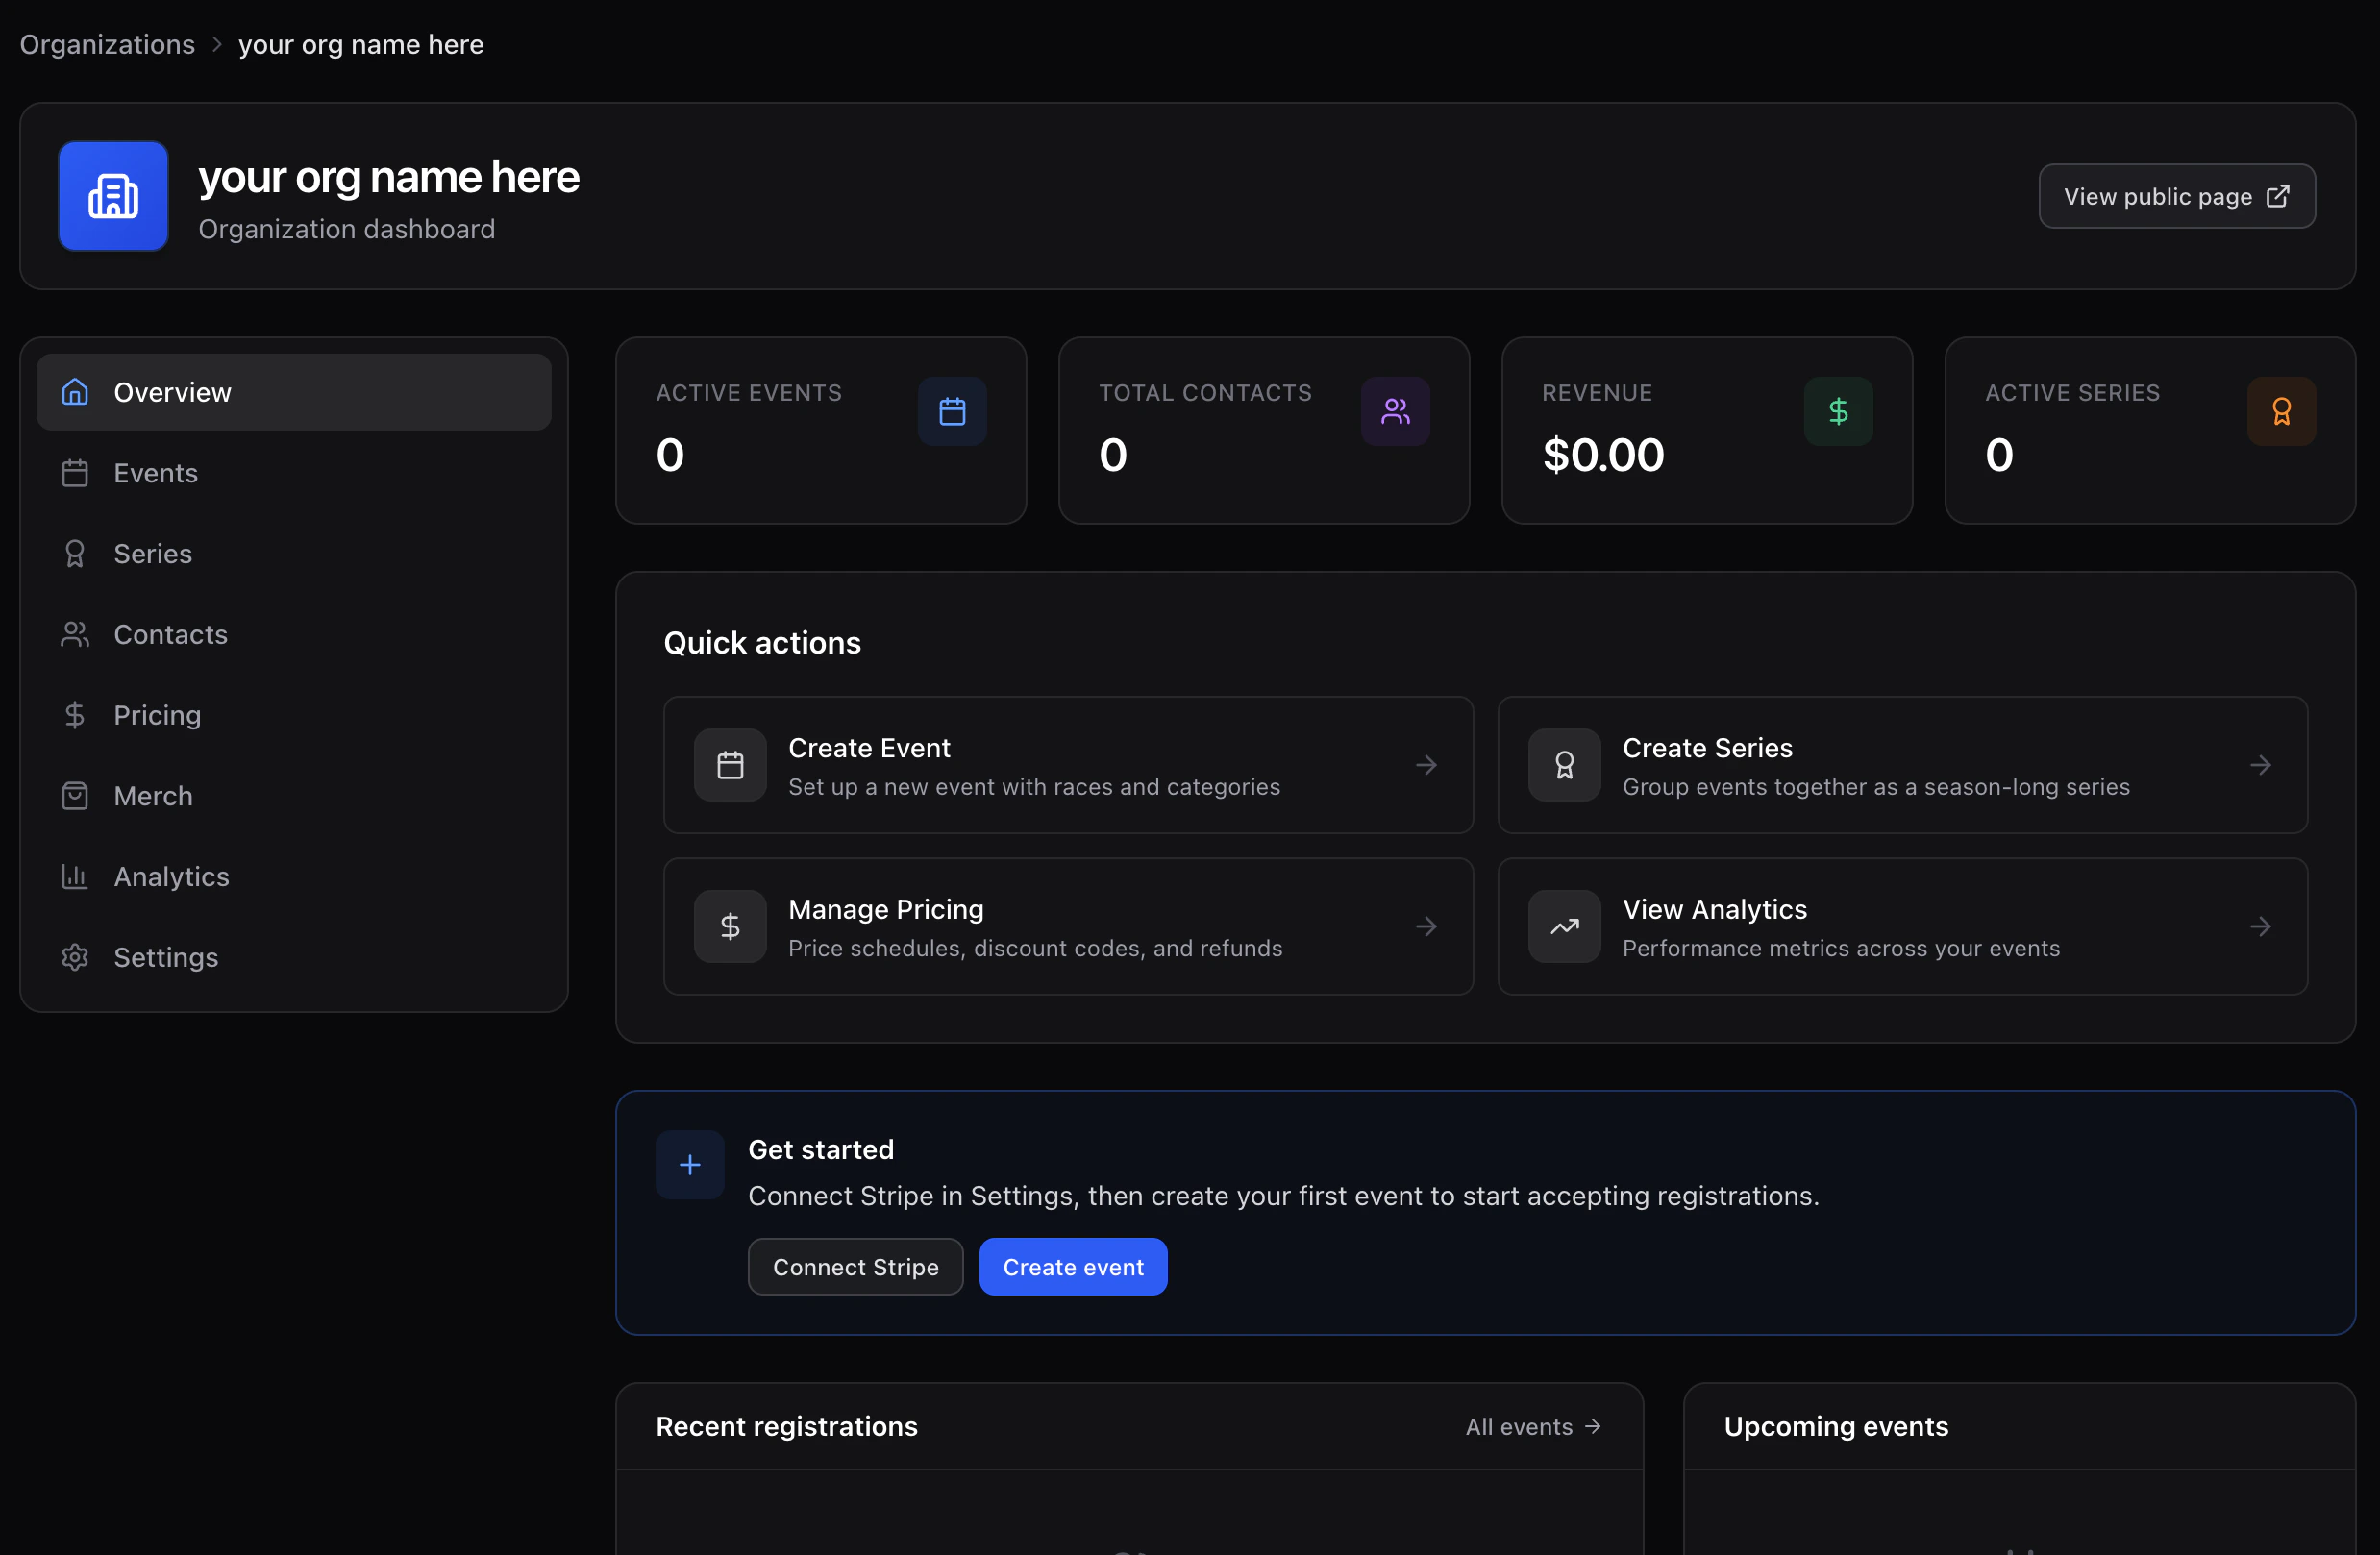Click the blue Create event button

pyautogui.click(x=1073, y=1267)
